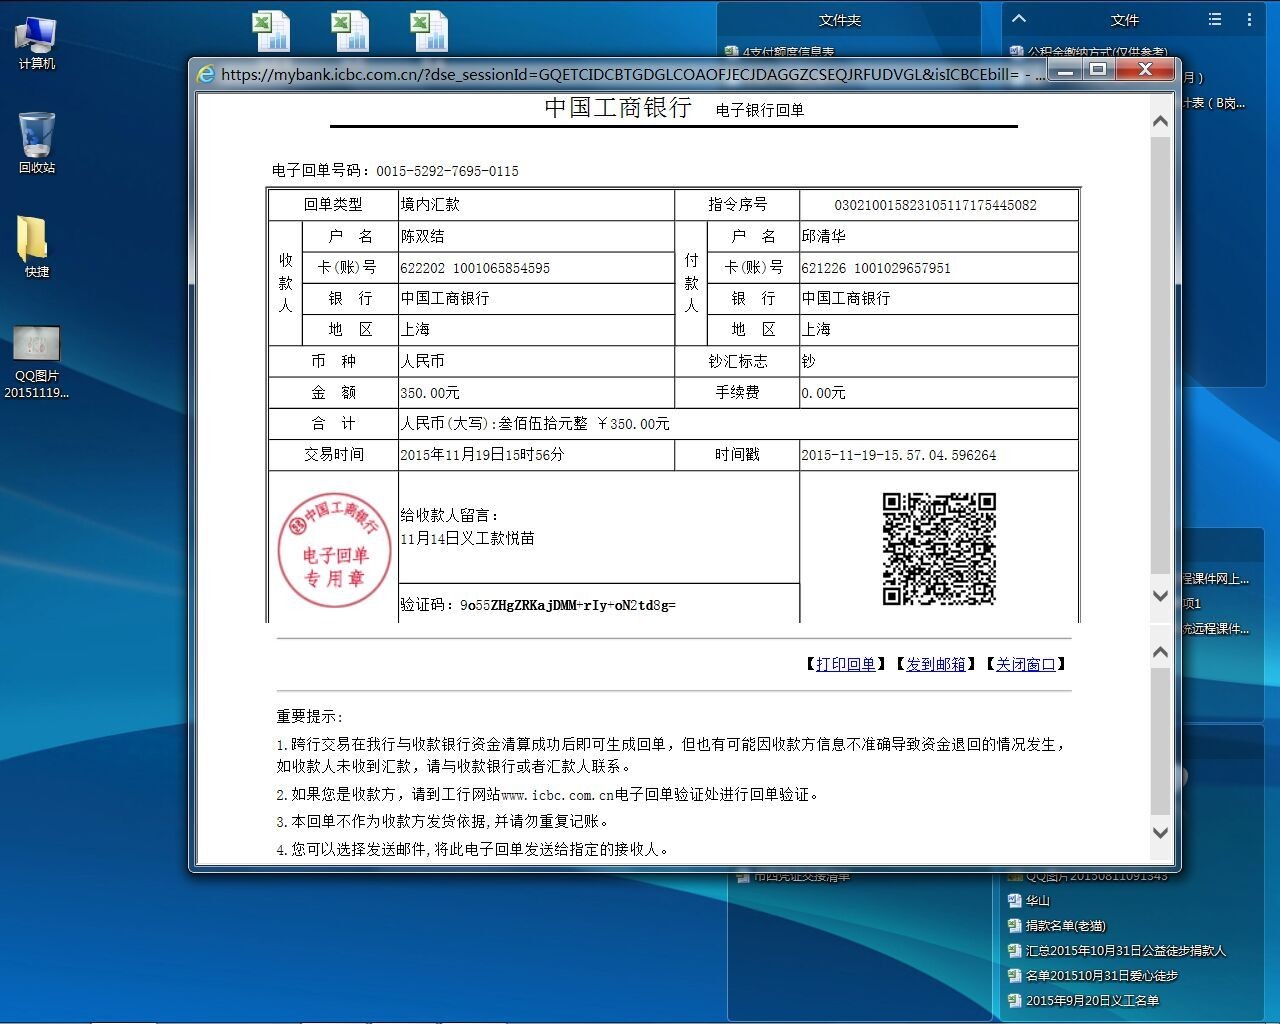
Task: Click the timestamp 2015-11-19-15.57.04.596264
Action: [899, 455]
